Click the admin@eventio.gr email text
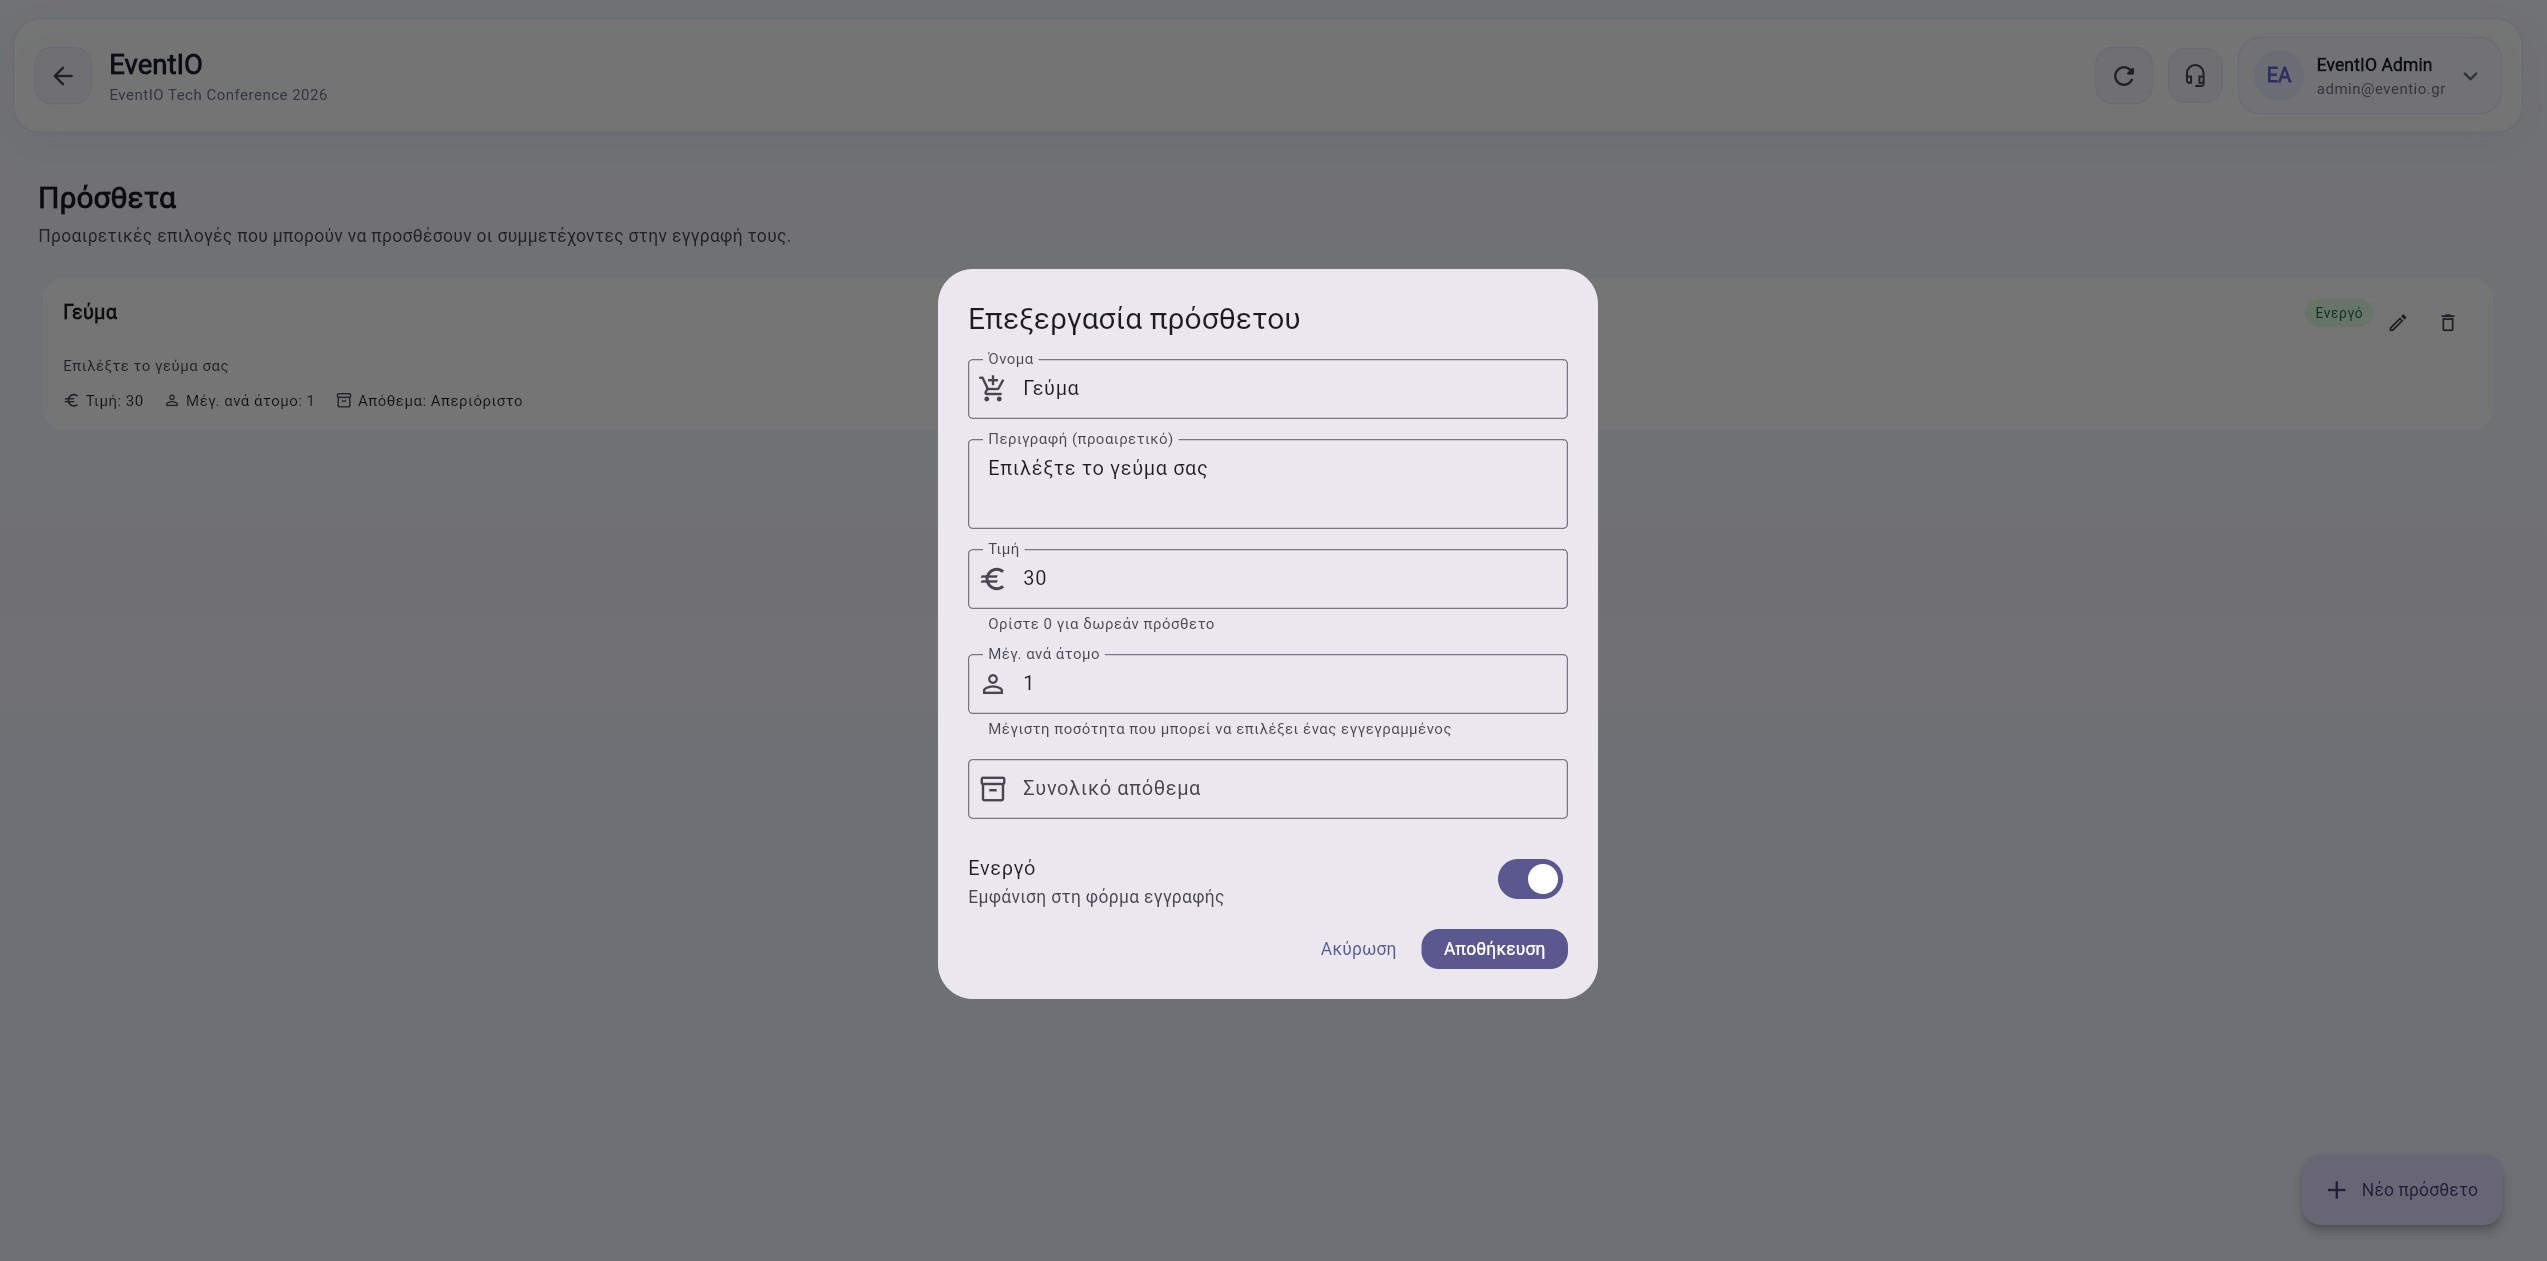This screenshot has width=2547, height=1261. [x=2381, y=89]
